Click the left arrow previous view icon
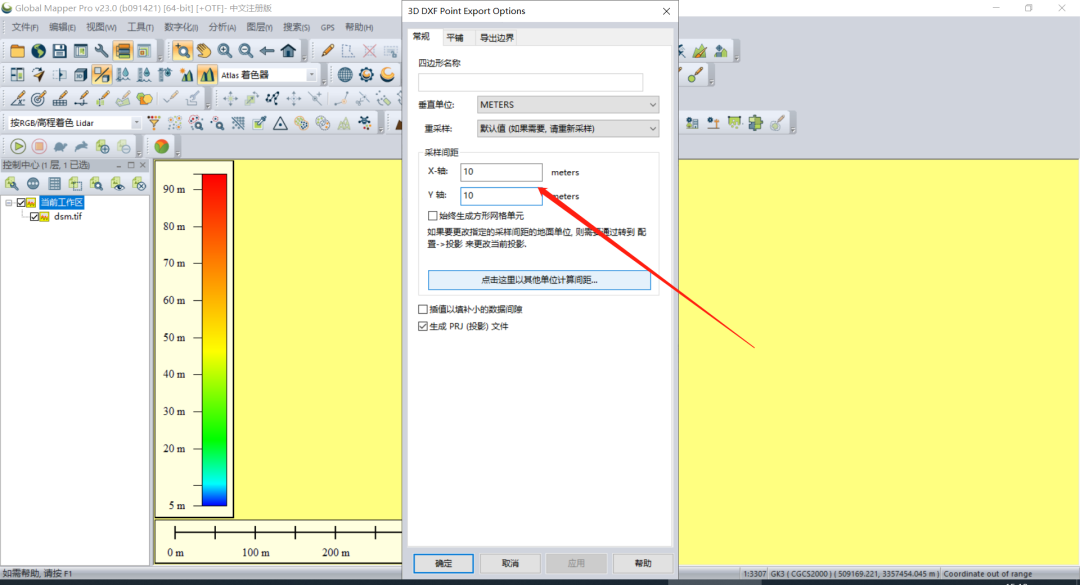Screen dimensions: 1080x585 click(x=267, y=51)
